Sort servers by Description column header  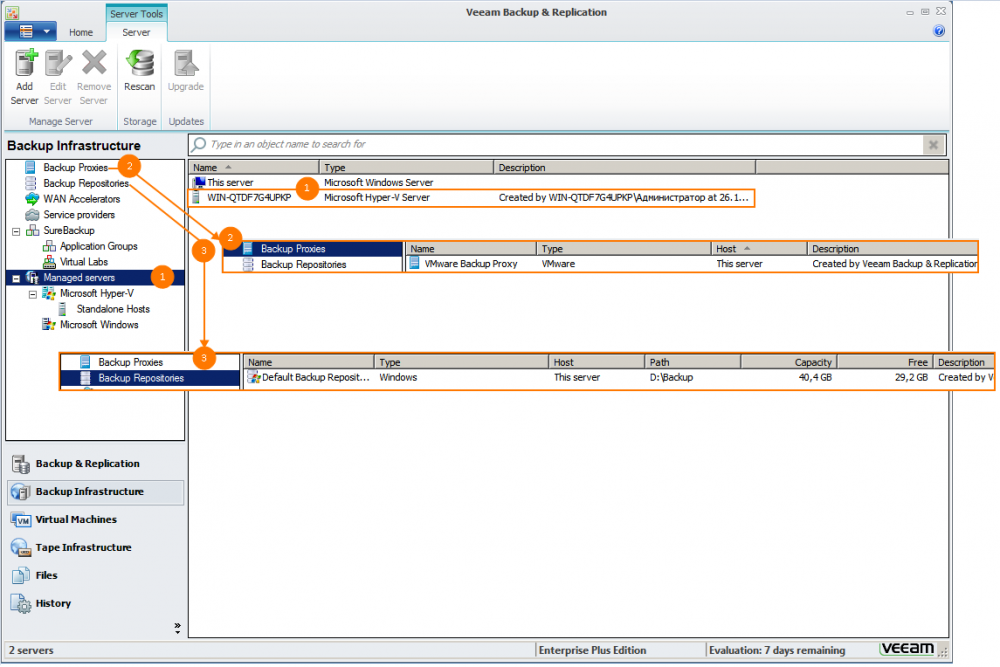(x=624, y=168)
